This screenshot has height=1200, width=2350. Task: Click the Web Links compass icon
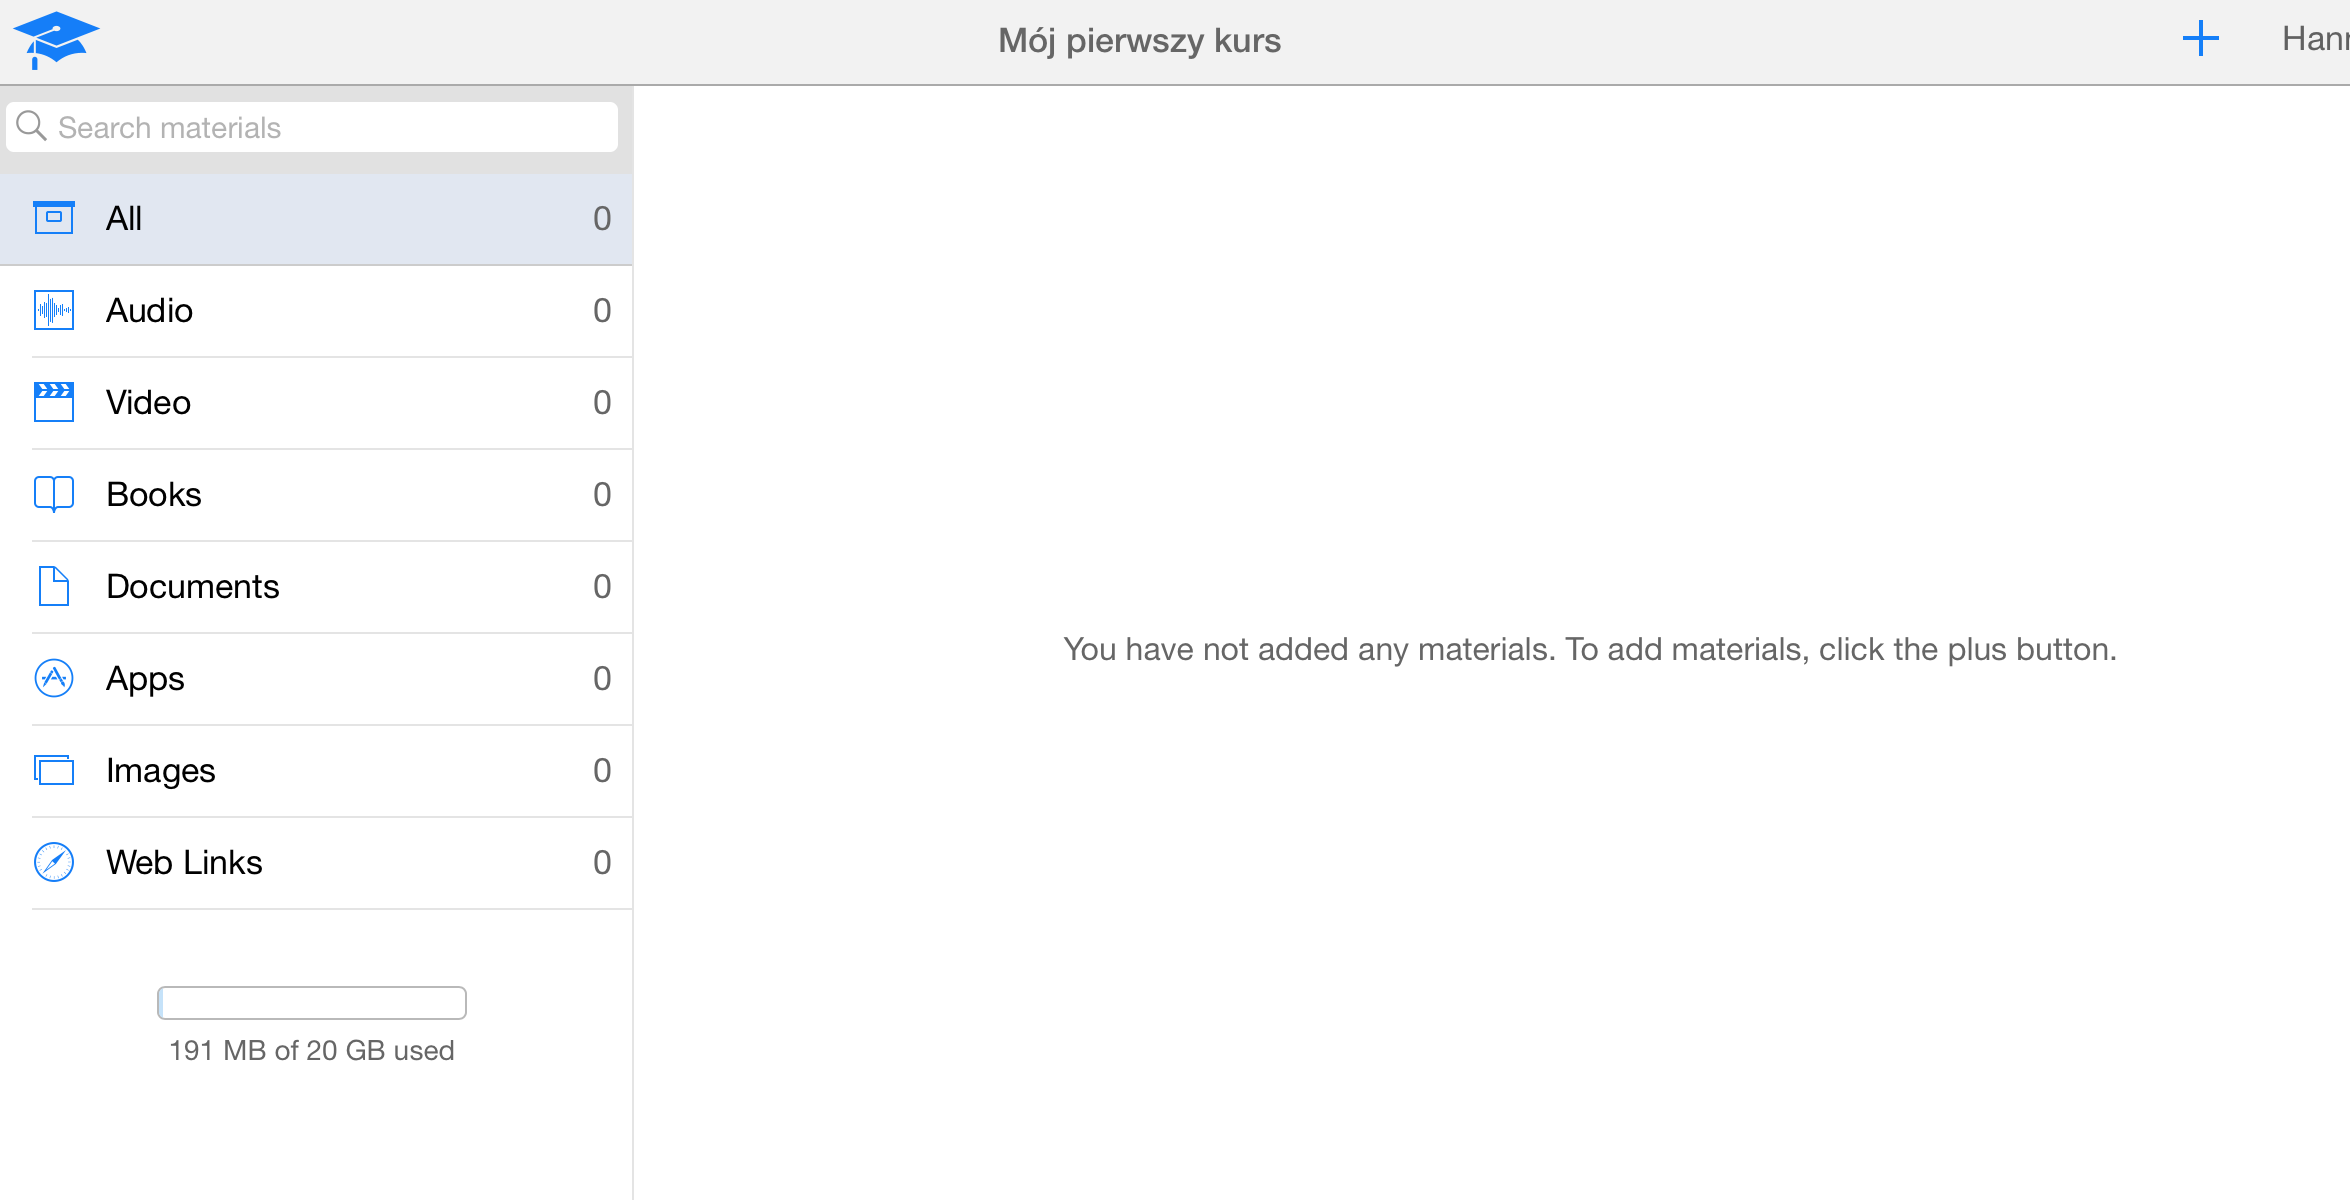pos(54,862)
